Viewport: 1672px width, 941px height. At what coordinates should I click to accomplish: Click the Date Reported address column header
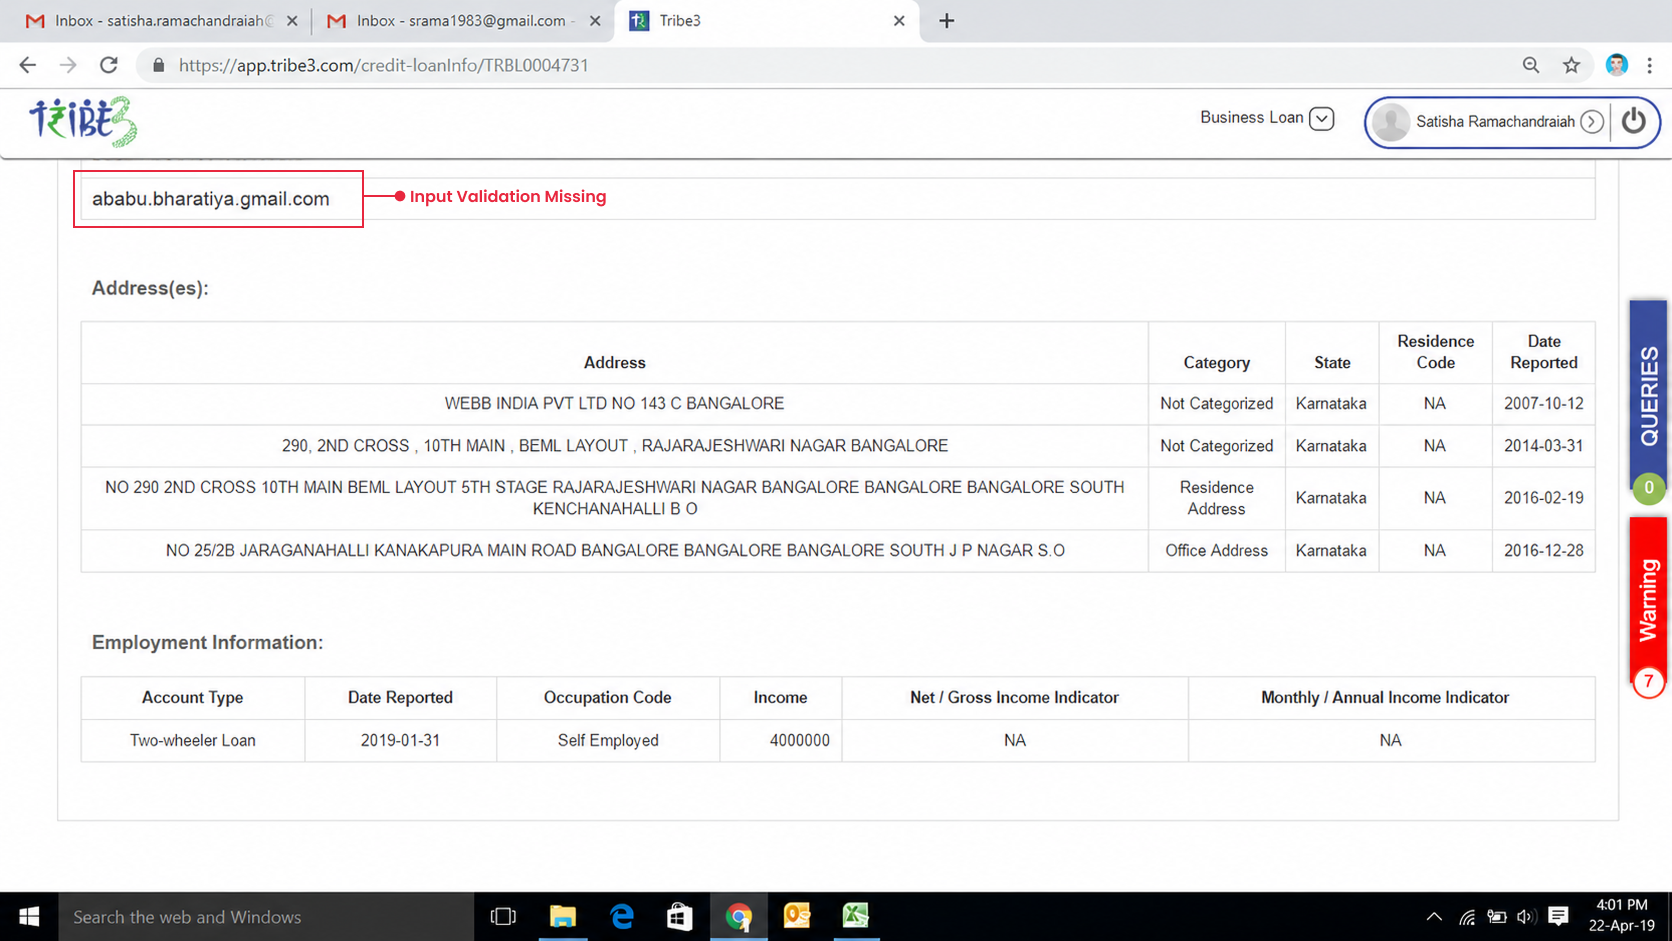[x=1543, y=352]
